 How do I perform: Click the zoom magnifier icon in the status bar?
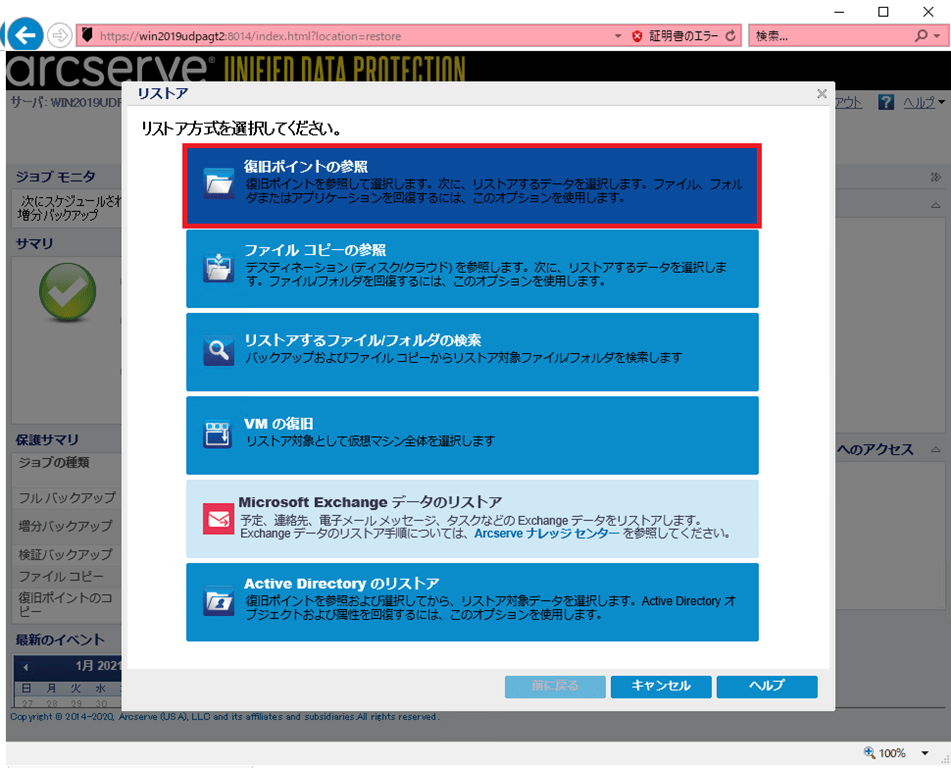coord(870,752)
